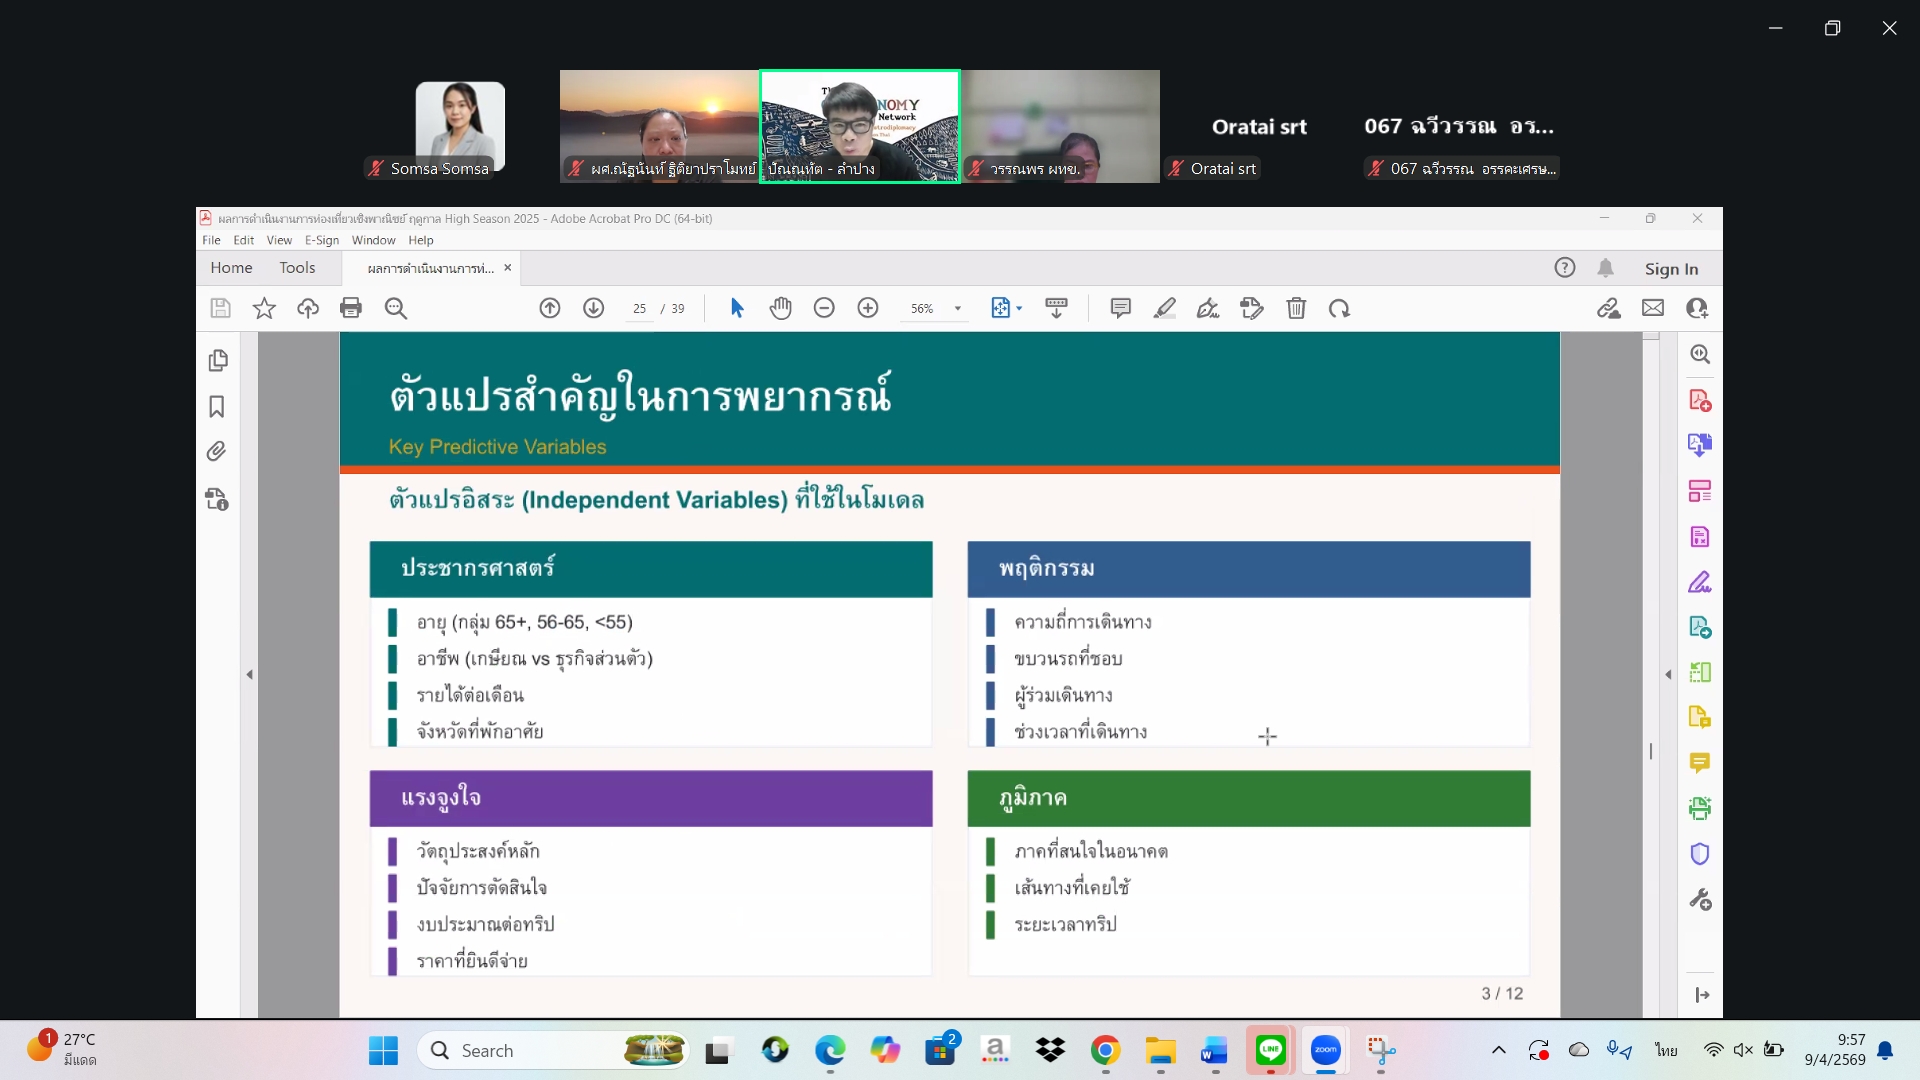Click the Selection arrow tool
This screenshot has height=1080, width=1920.
pyautogui.click(x=737, y=308)
